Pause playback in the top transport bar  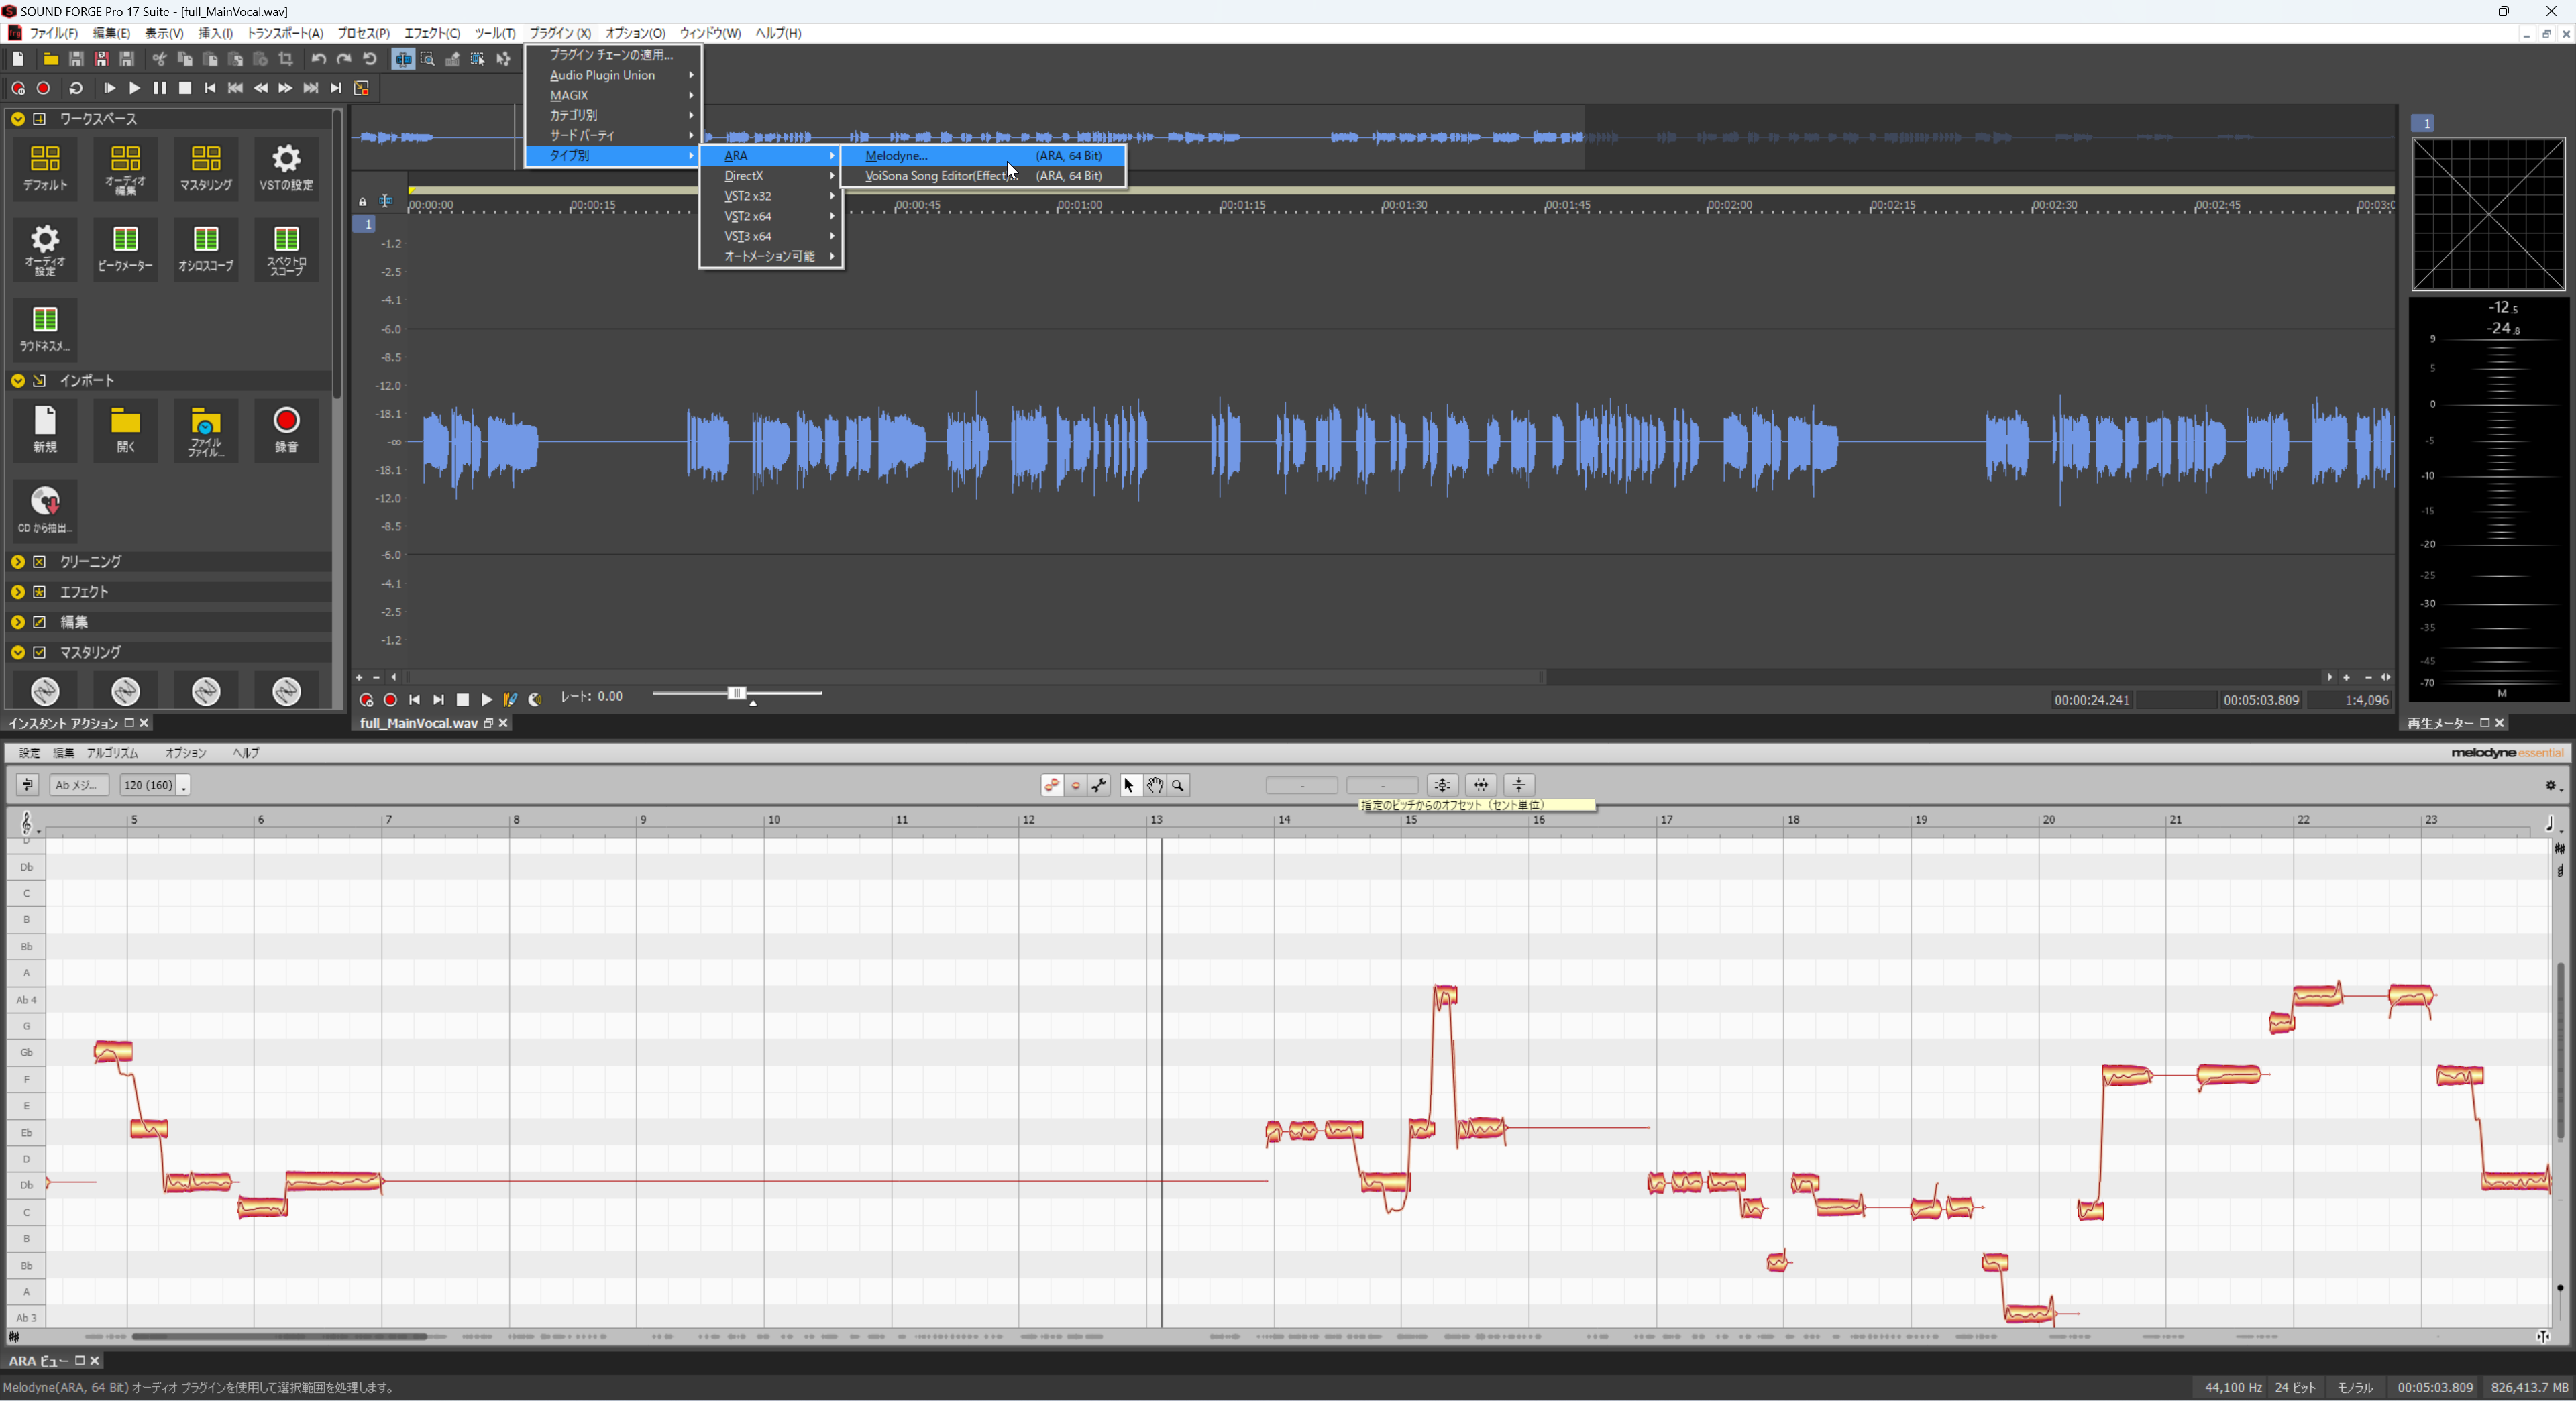point(160,88)
